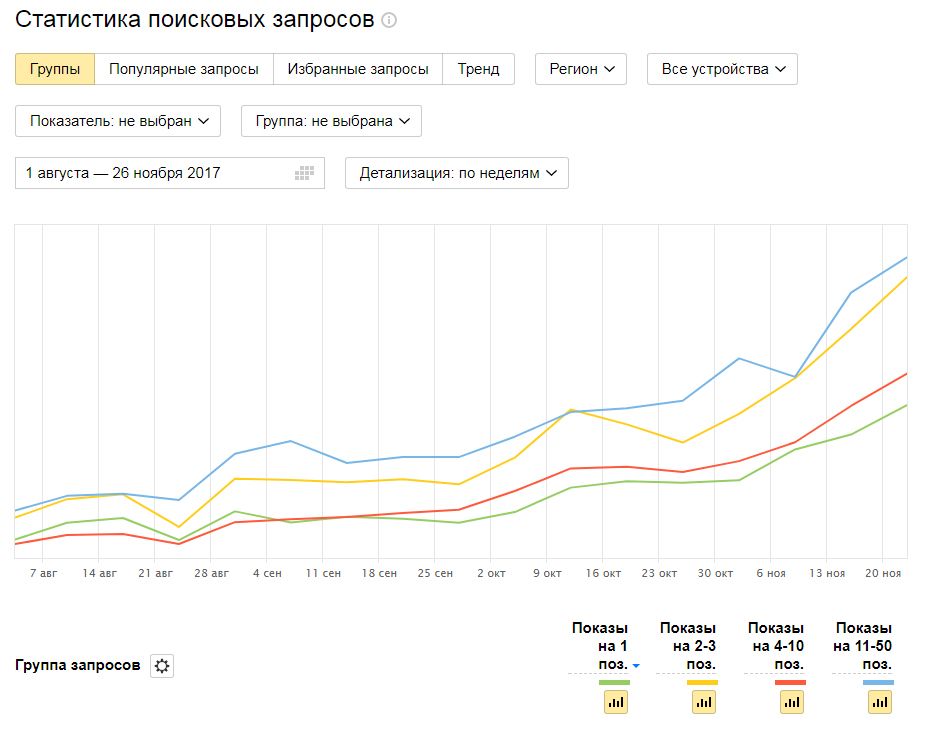The width and height of the screenshot is (925, 730).
Task: Open the query group settings gear
Action: 162,666
